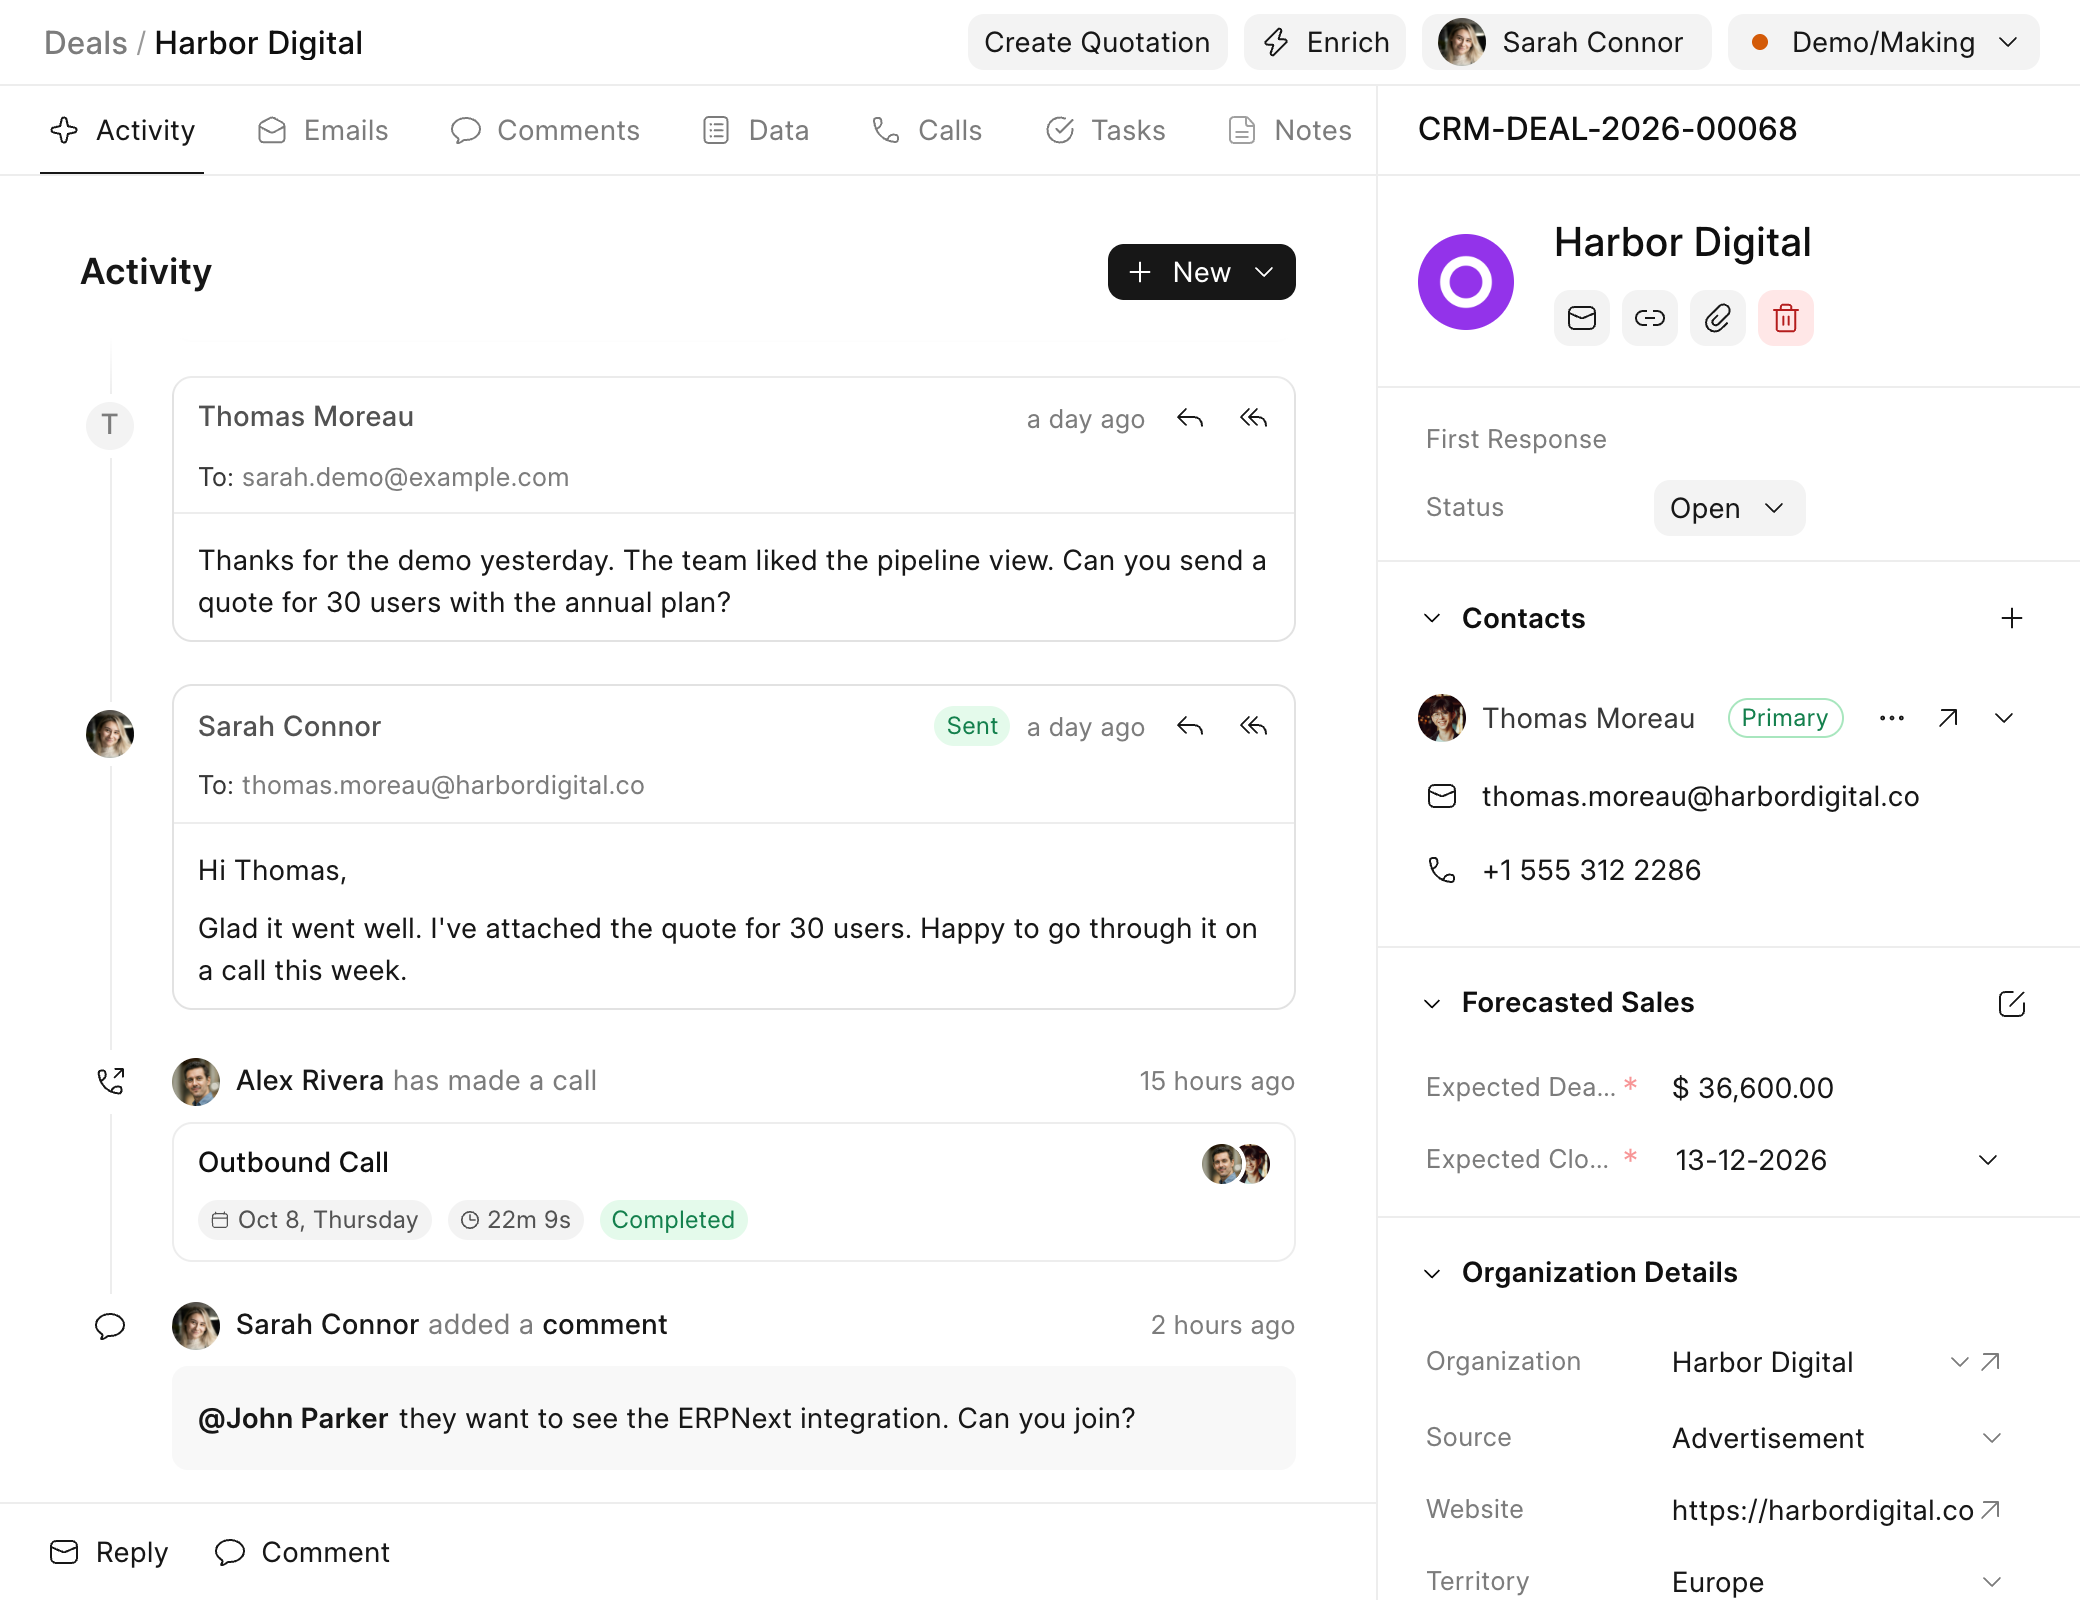The image size is (2080, 1600).
Task: Switch to the Comments tab
Action: [x=545, y=130]
